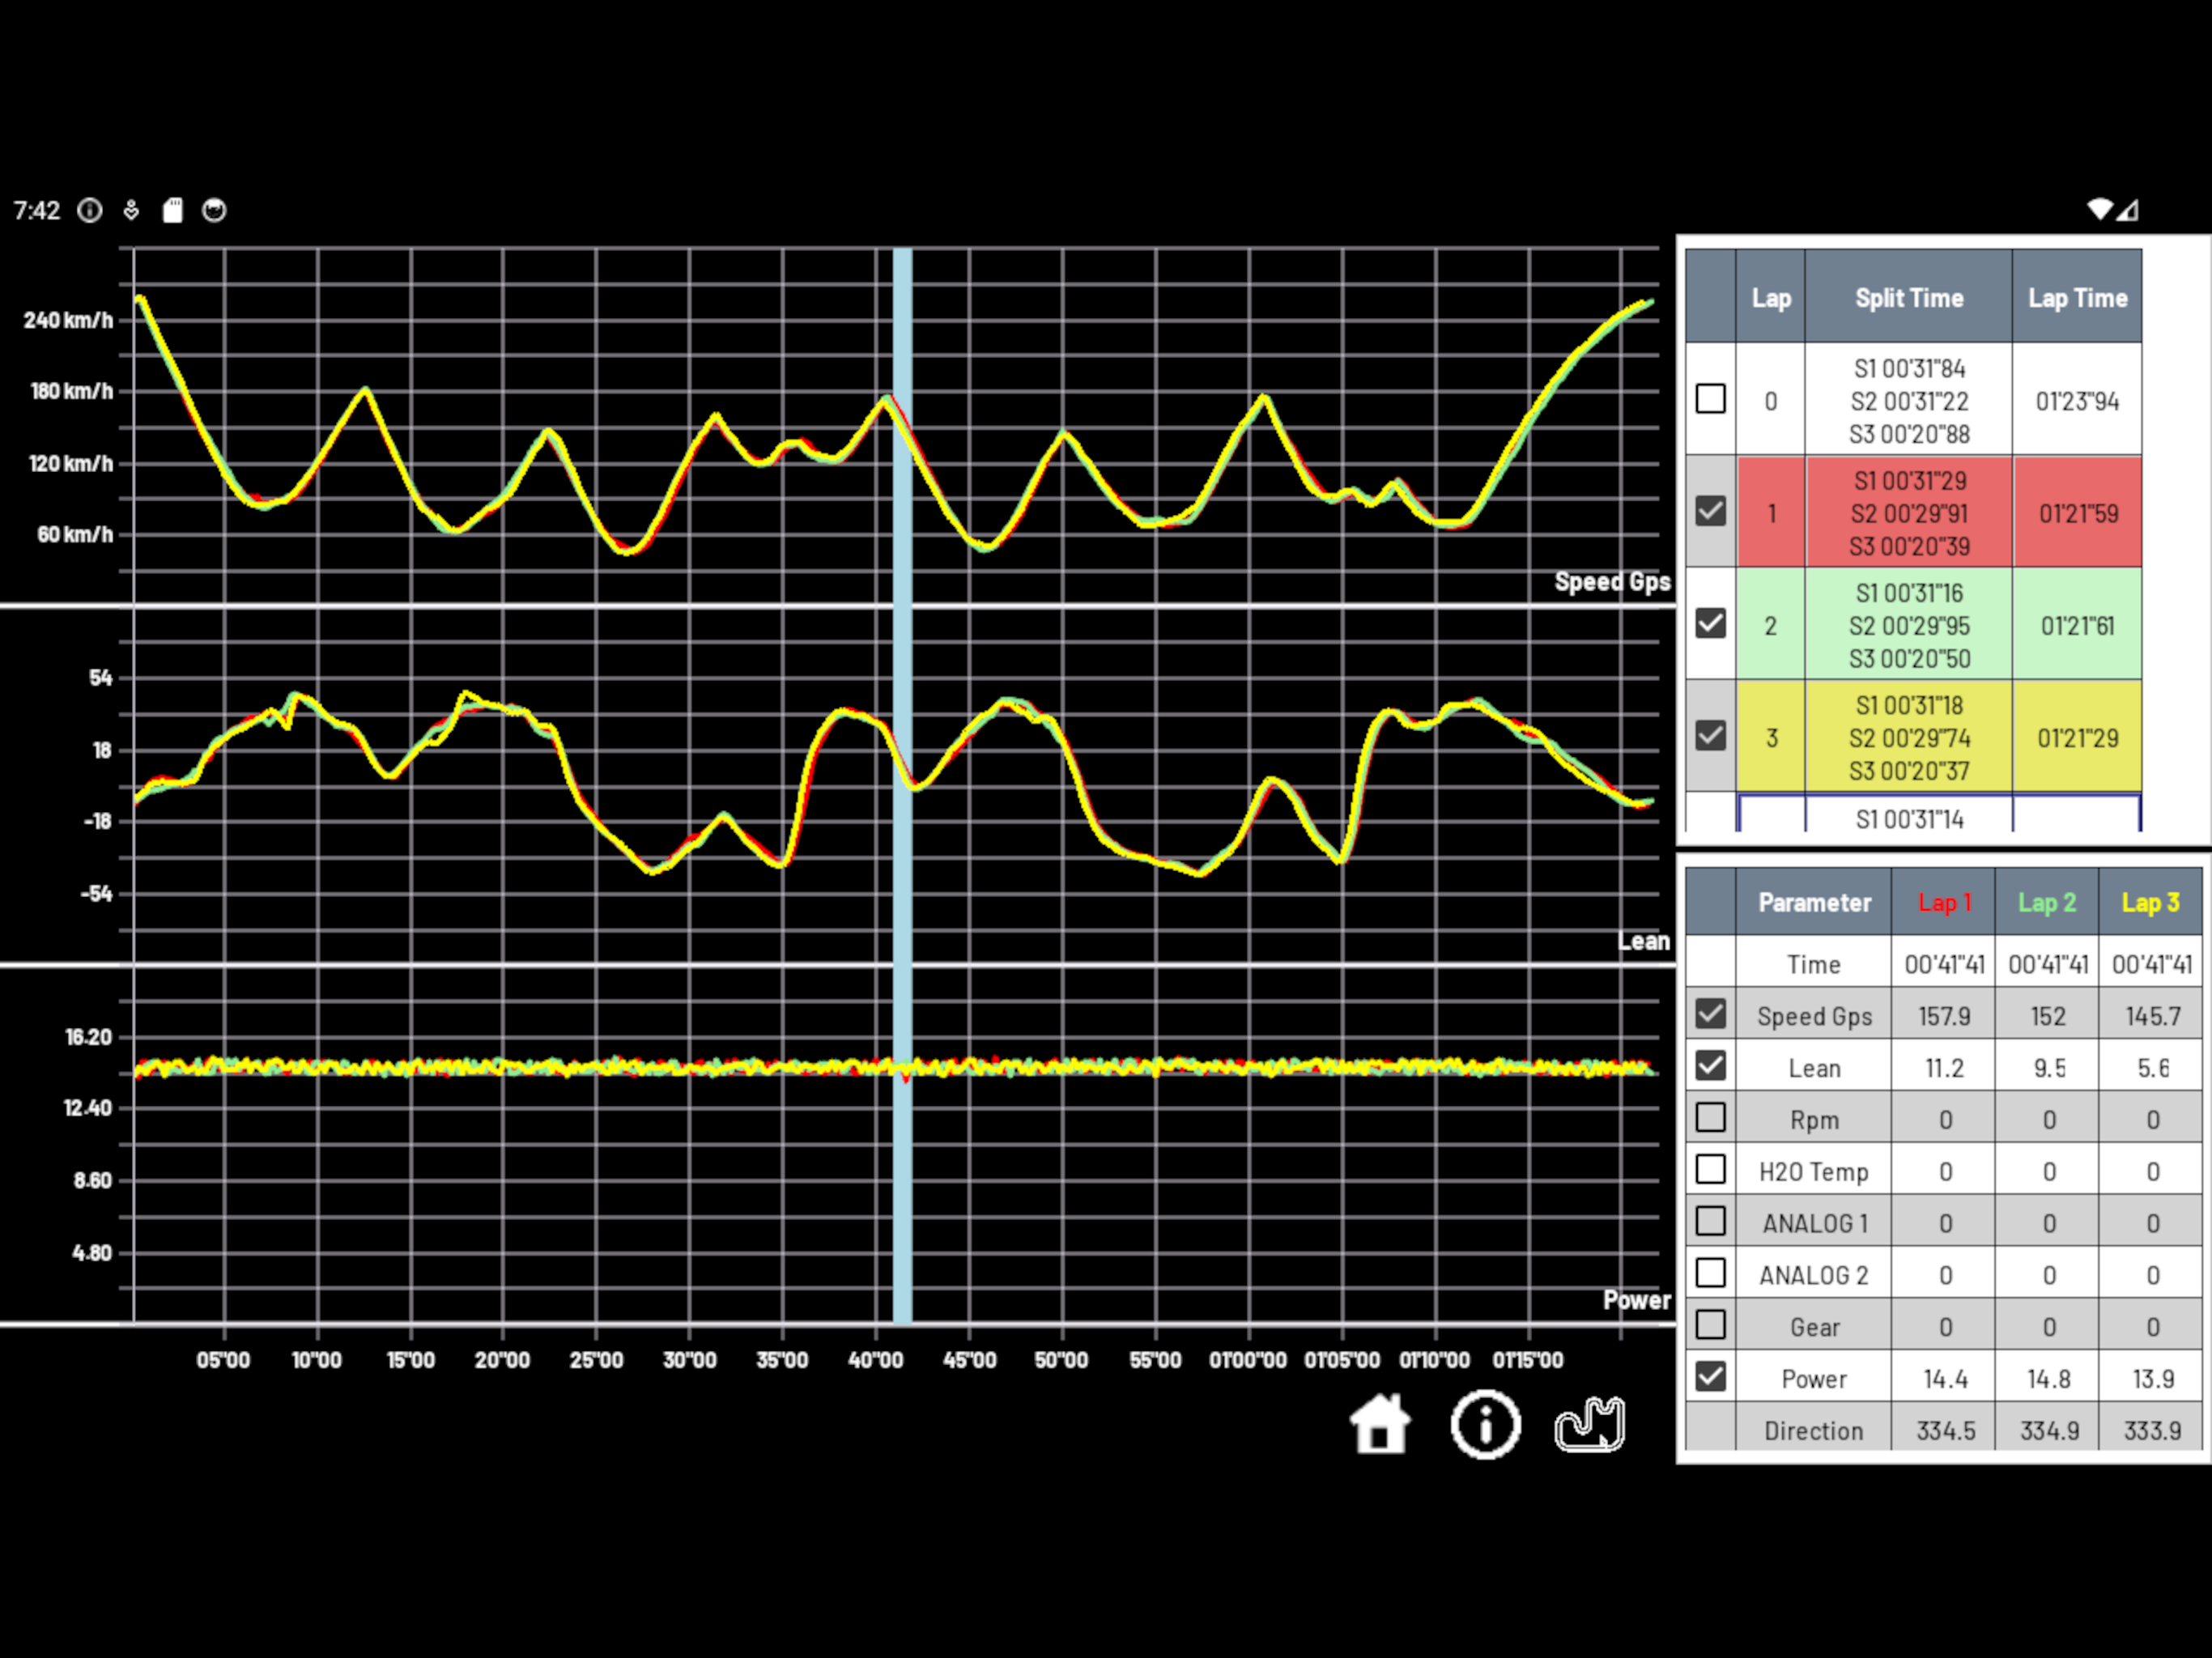Screen dimensions: 2212x1658
Task: Click Direction value 333.9
Action: [x=2152, y=1431]
